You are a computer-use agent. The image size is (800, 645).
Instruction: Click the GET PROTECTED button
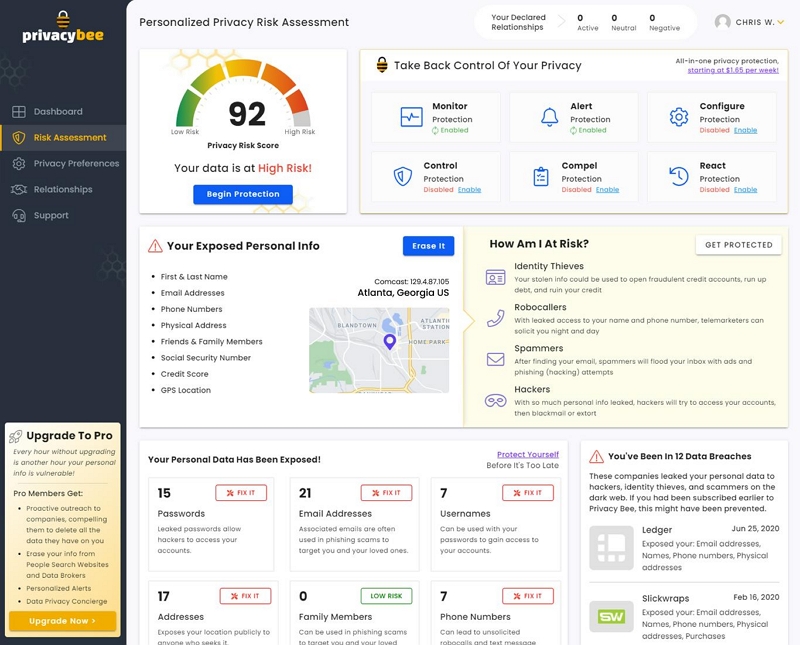[x=738, y=245]
